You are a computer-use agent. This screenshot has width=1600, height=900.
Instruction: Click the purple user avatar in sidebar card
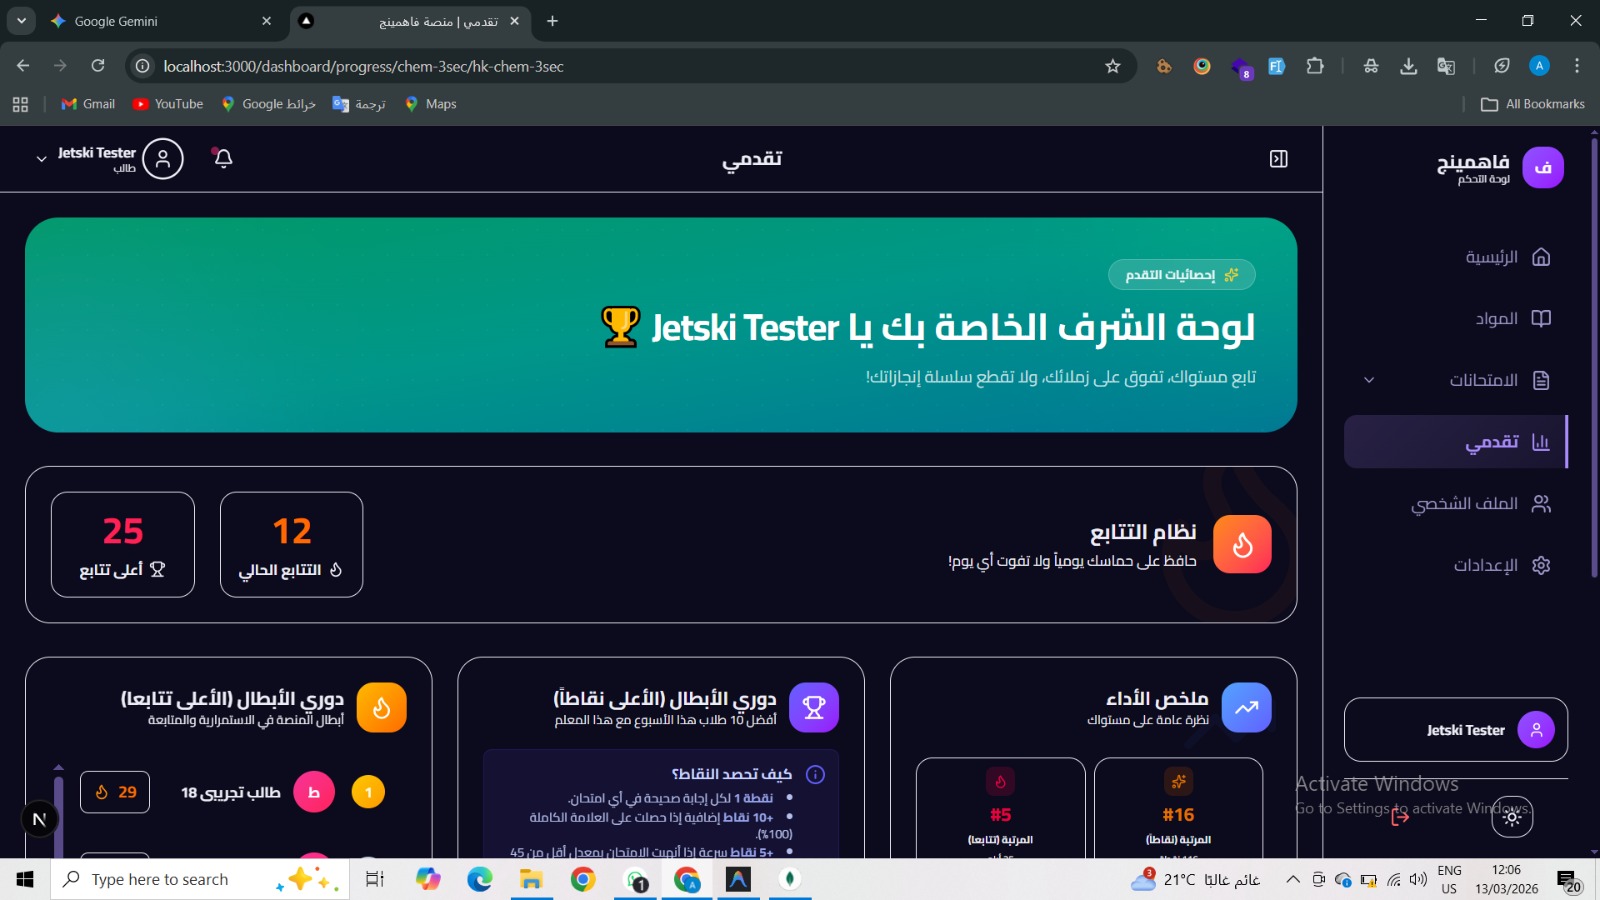pyautogui.click(x=1536, y=730)
